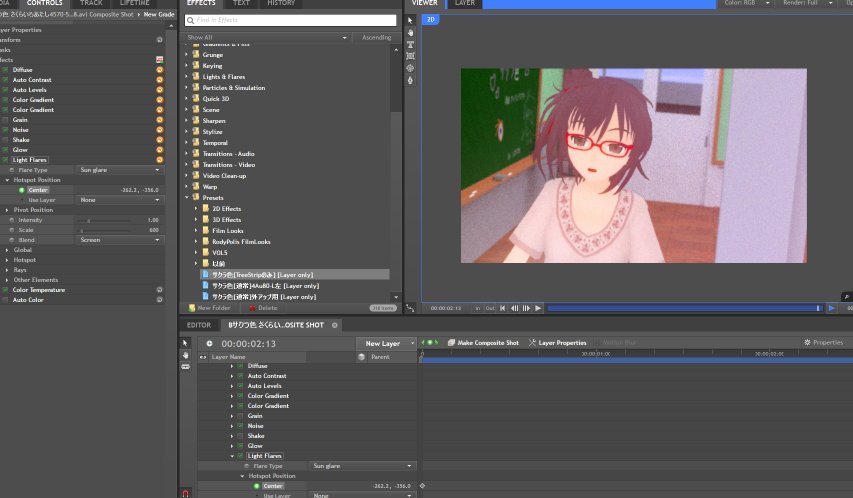
Task: Select the viewer hand pan tool
Action: tap(410, 33)
